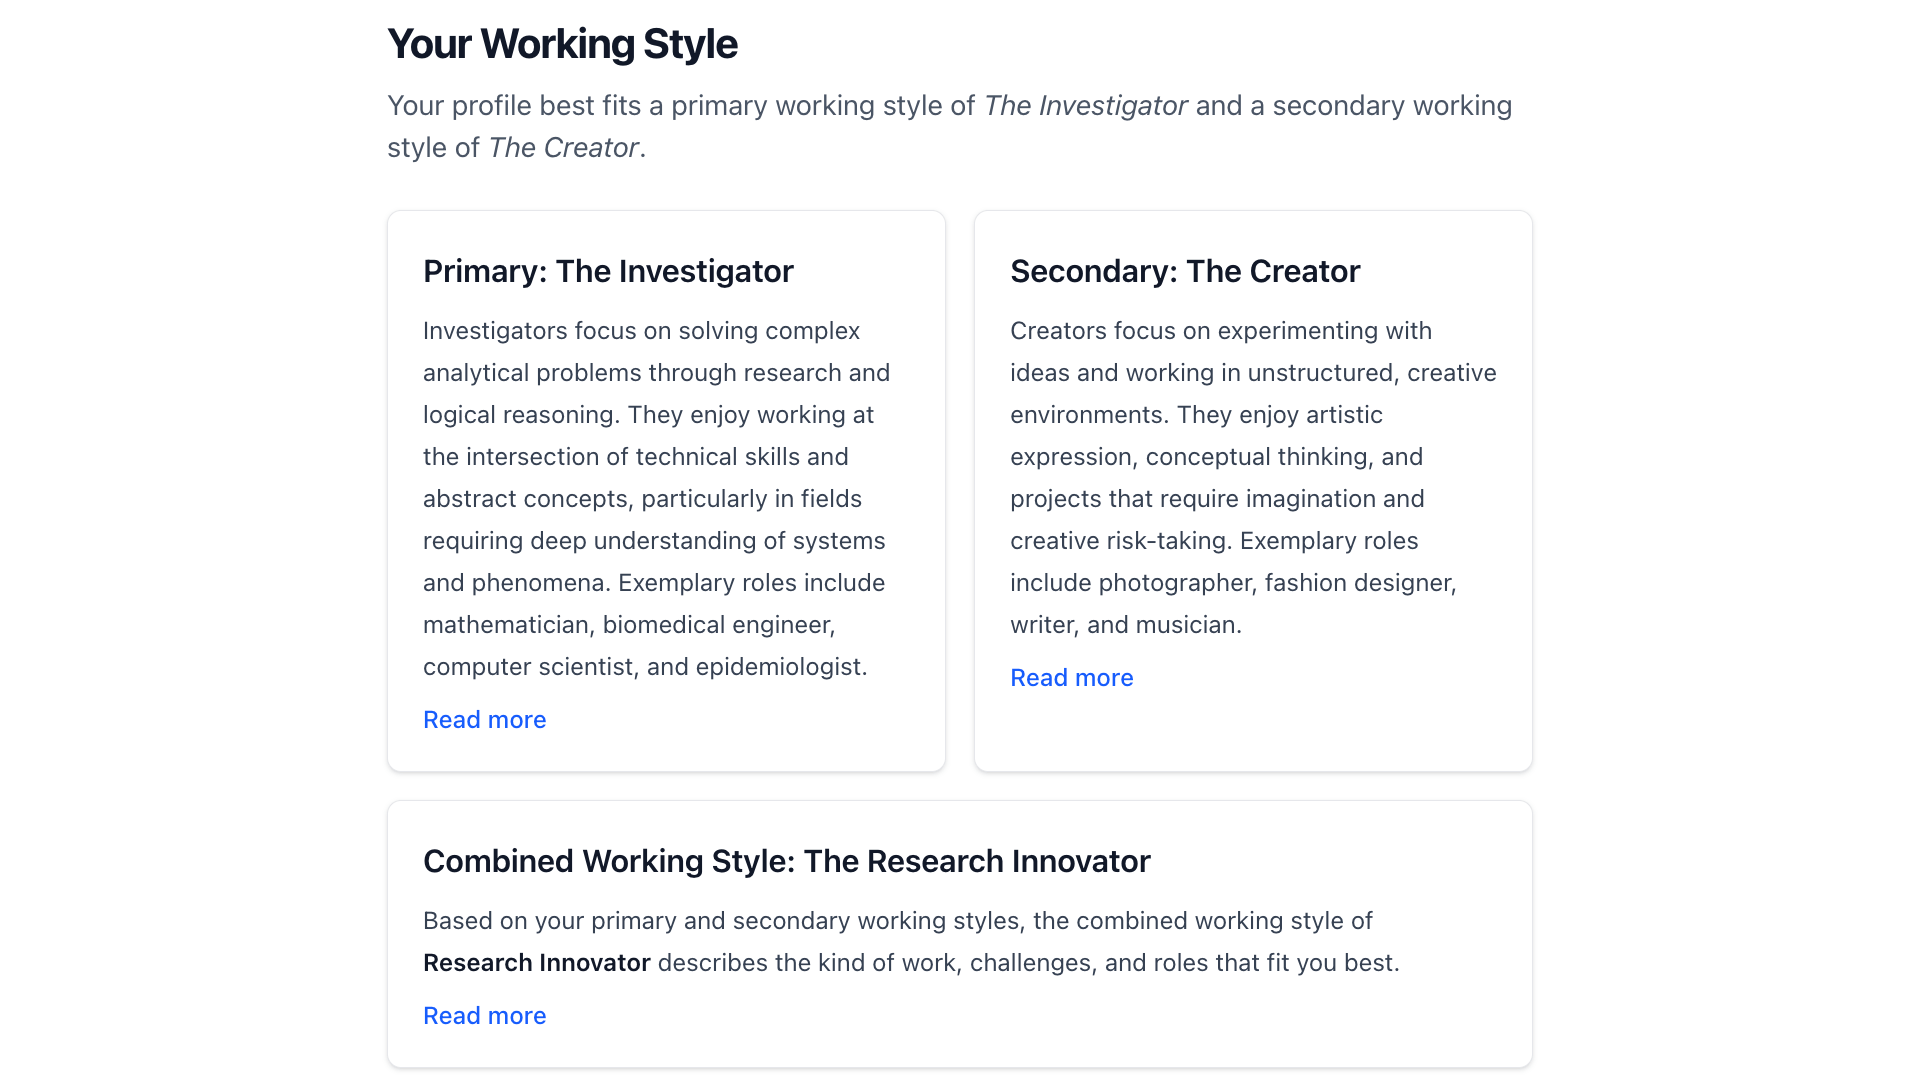Click the Investigator description paragraph
This screenshot has width=1920, height=1080.
pyautogui.click(x=656, y=498)
